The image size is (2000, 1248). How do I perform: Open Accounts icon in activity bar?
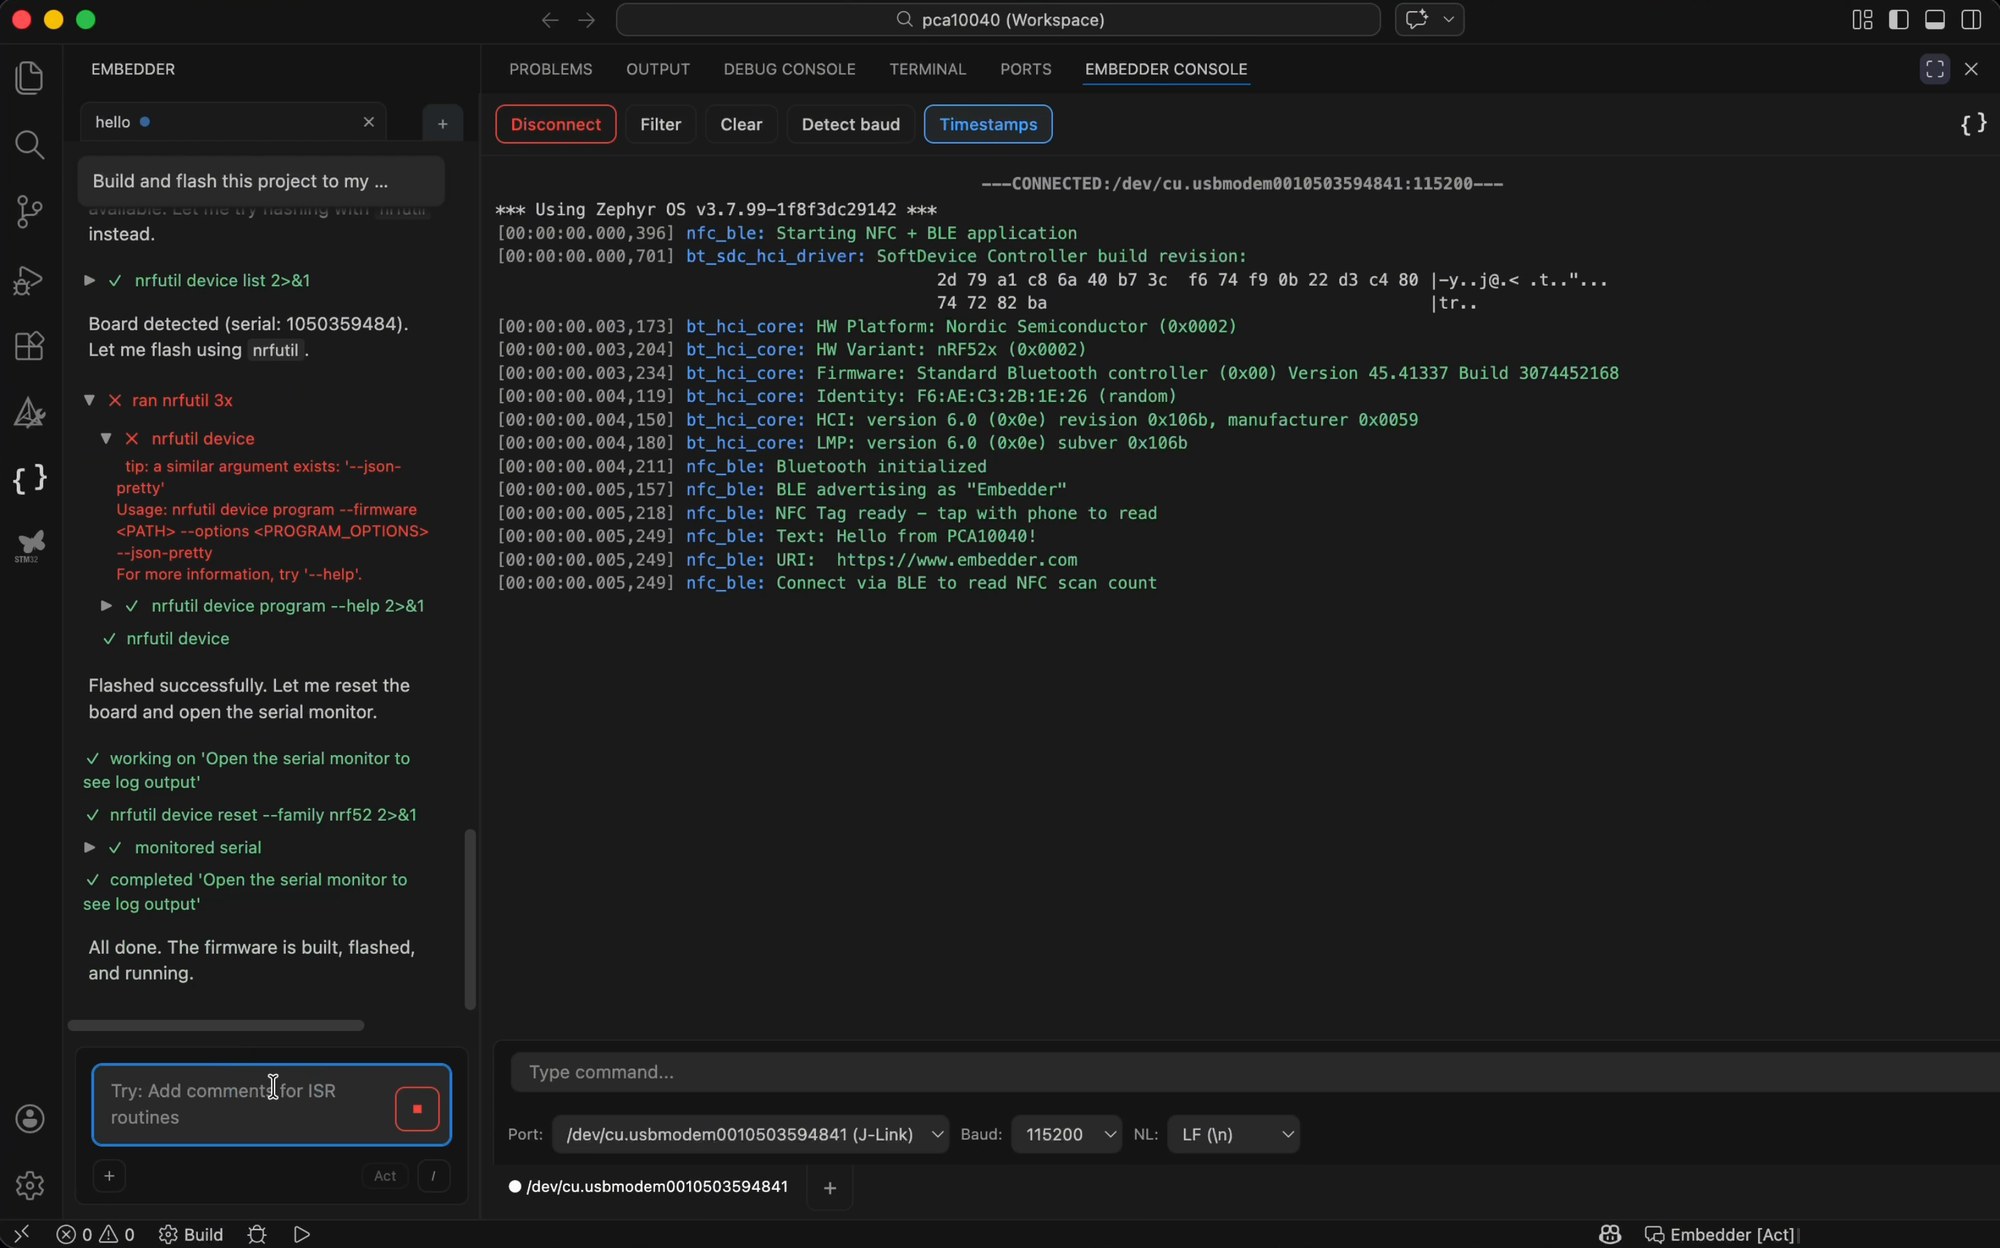coord(30,1118)
